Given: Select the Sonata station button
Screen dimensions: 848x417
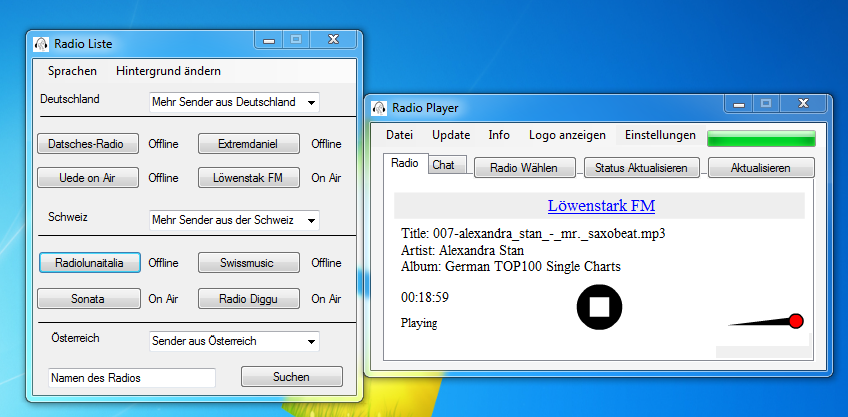Looking at the screenshot, I should pos(88,299).
